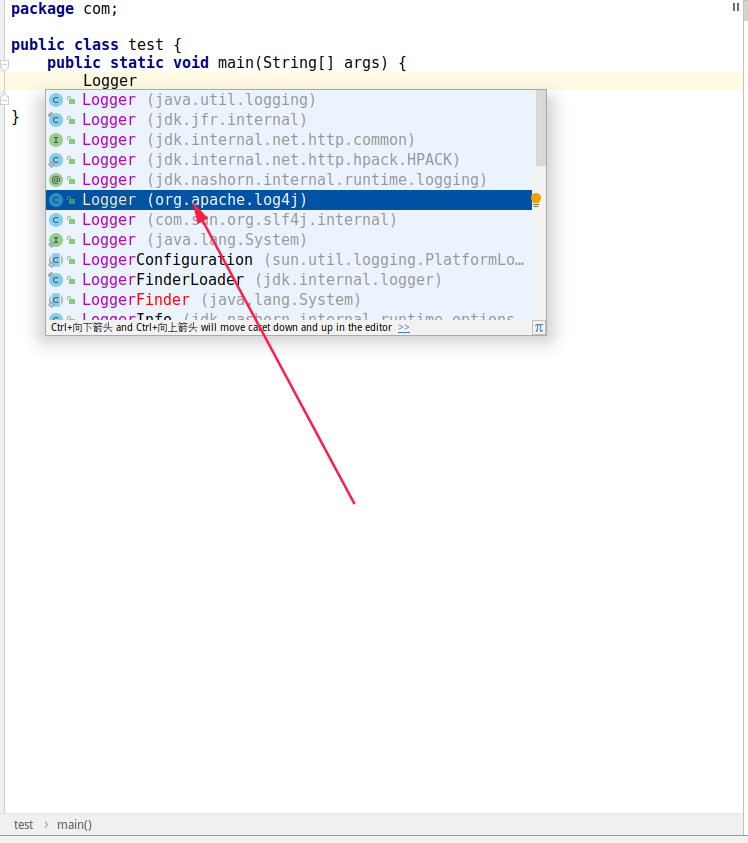Open the pi completion options icon

tap(539, 328)
